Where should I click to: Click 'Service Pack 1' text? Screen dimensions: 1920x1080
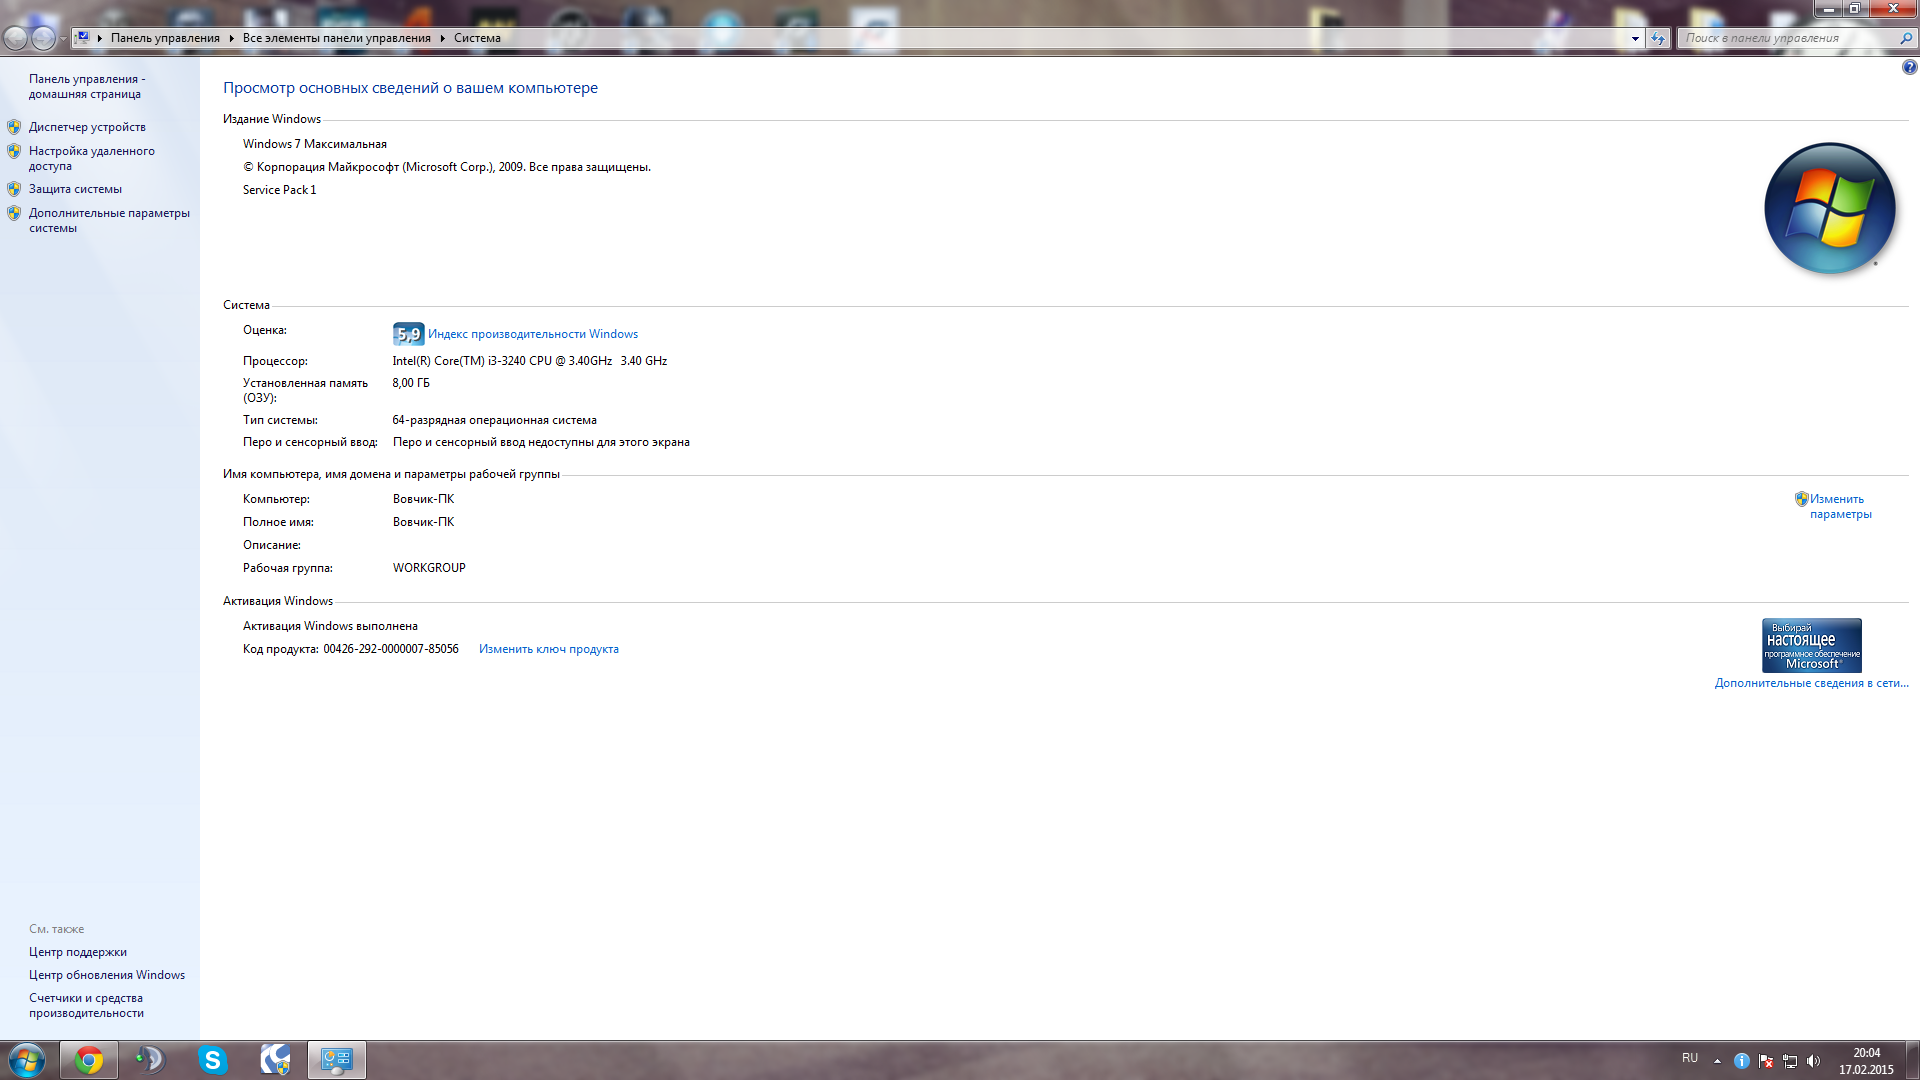(280, 190)
